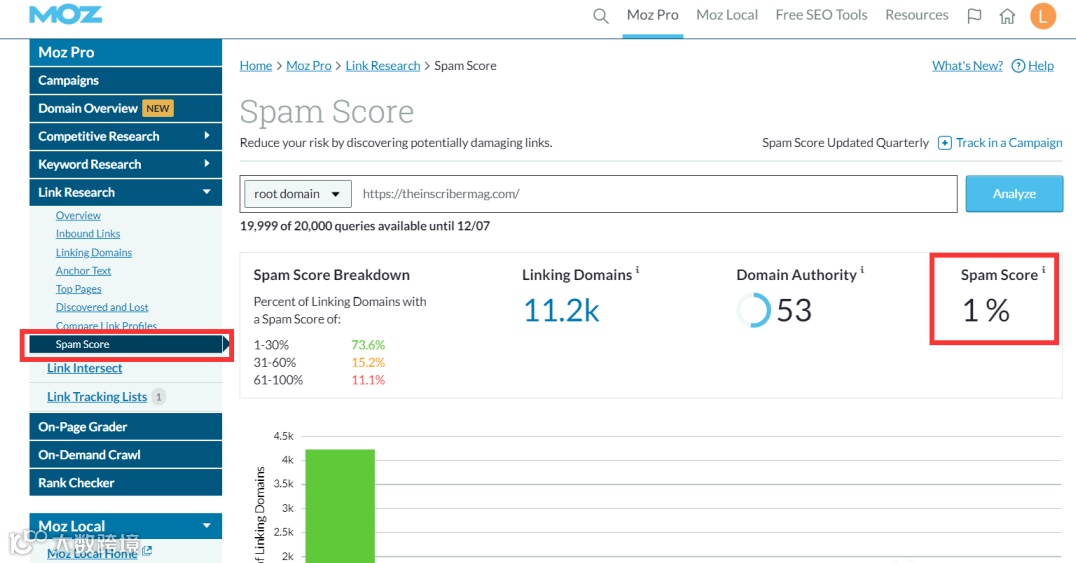Screen dimensions: 1076x563
Task: Select the Spam Score sidebar item
Action: 126,345
